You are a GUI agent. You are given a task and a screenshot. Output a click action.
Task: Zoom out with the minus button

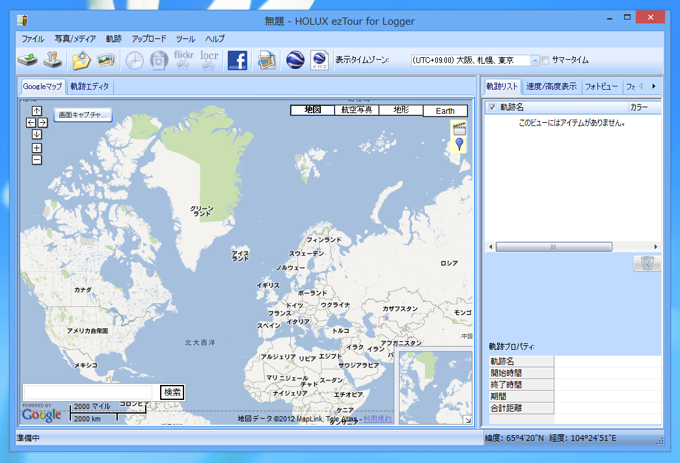(37, 160)
